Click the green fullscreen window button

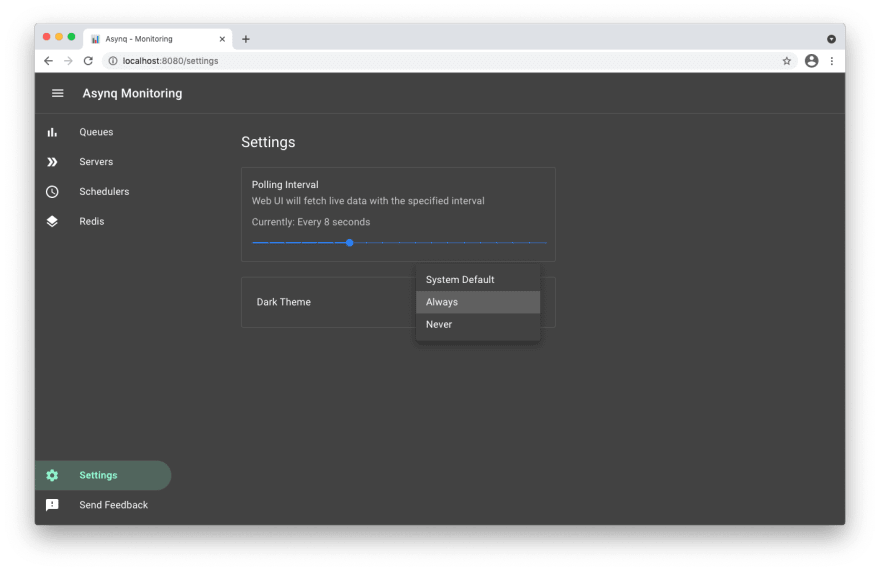click(x=71, y=37)
